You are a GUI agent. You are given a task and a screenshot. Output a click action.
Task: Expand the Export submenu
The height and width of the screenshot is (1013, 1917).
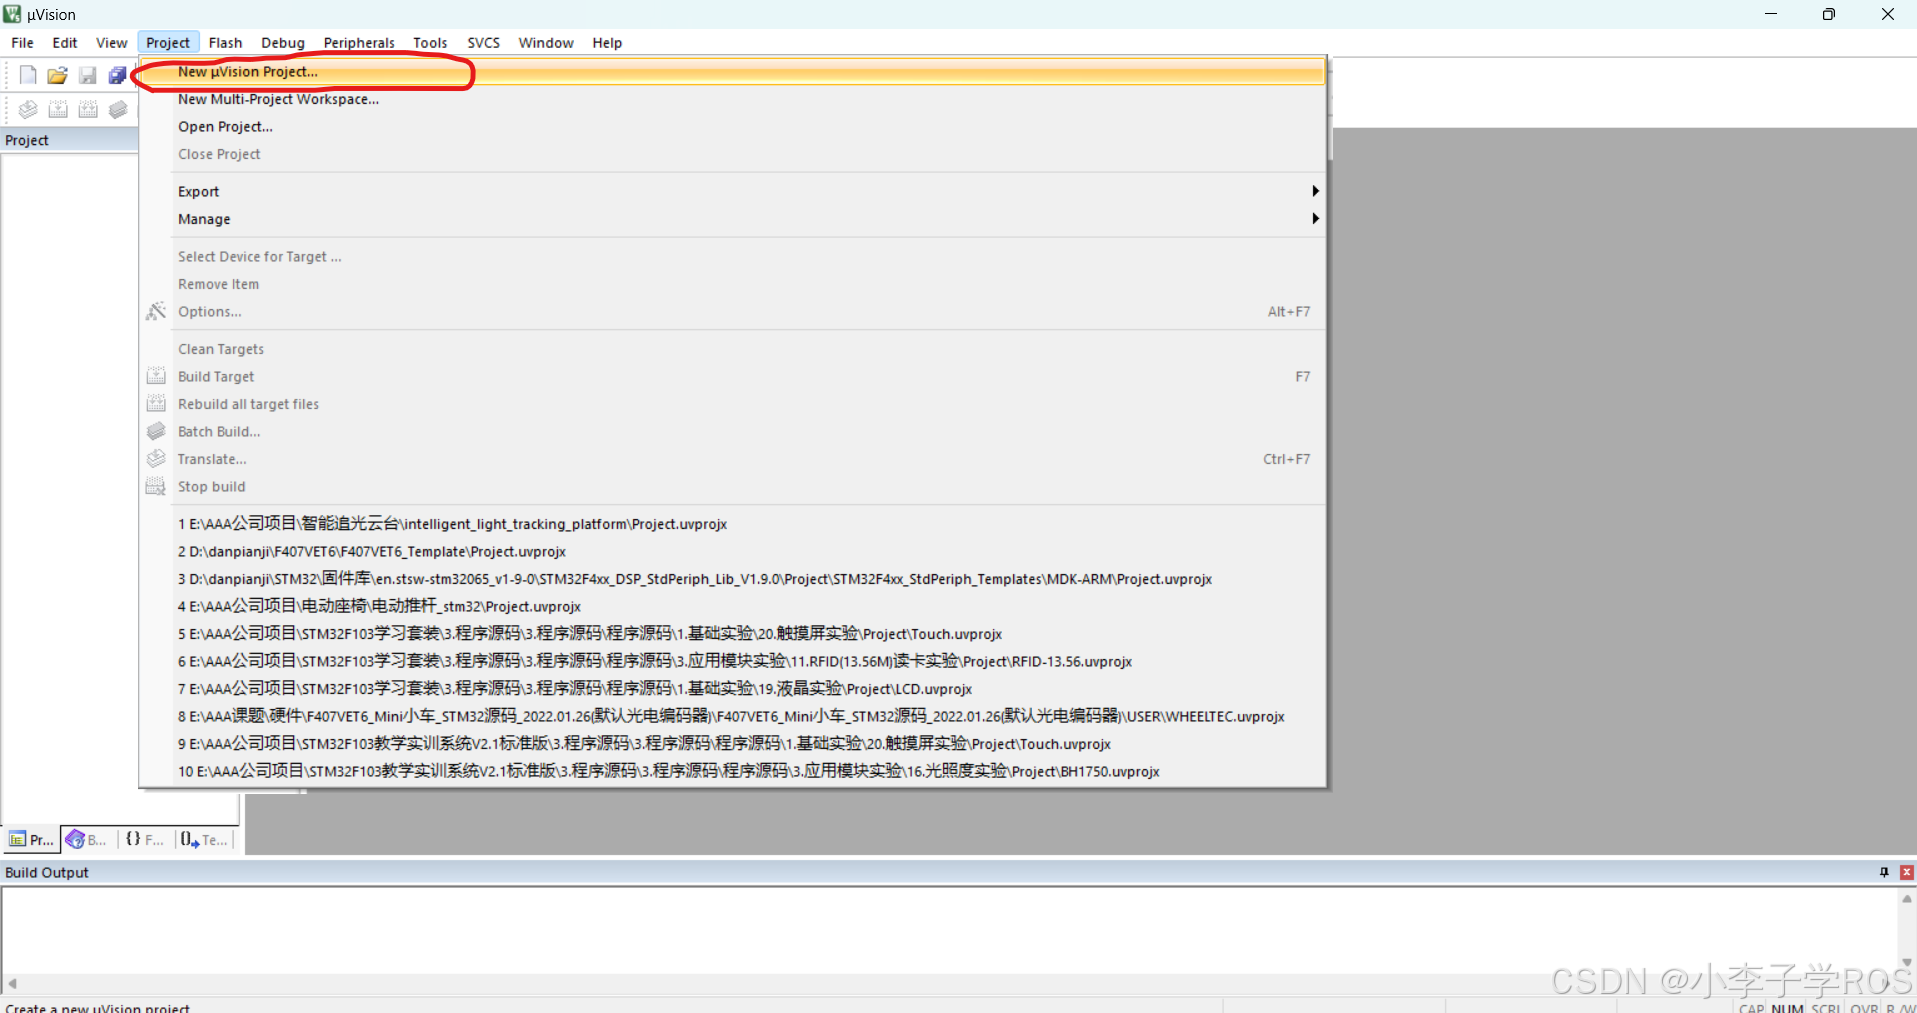(x=1313, y=190)
